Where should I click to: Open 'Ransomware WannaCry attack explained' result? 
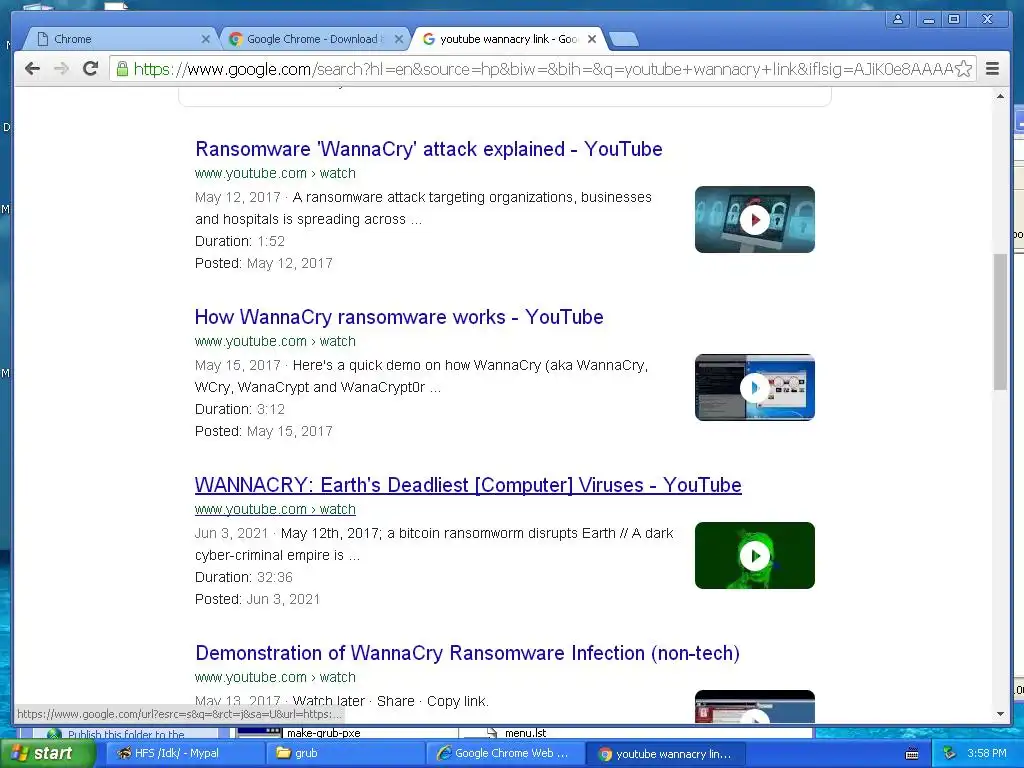point(428,149)
